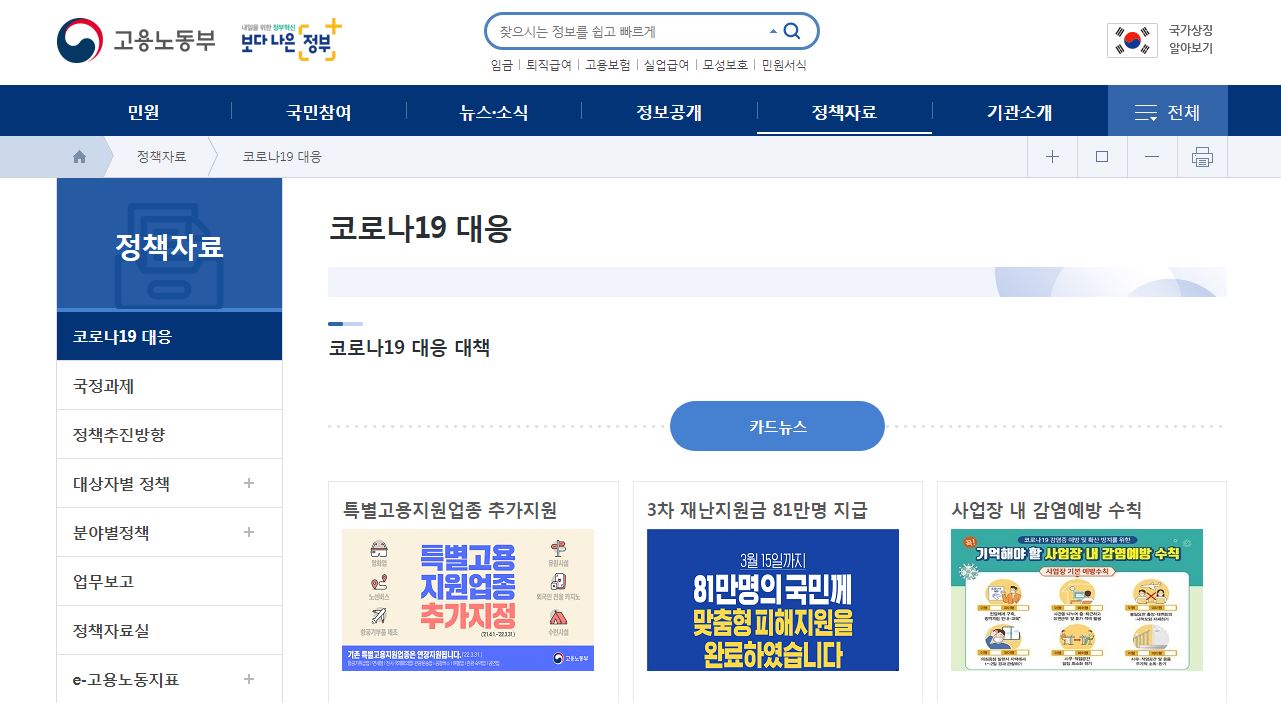
Task: Print page using printer icon
Action: pyautogui.click(x=1202, y=157)
